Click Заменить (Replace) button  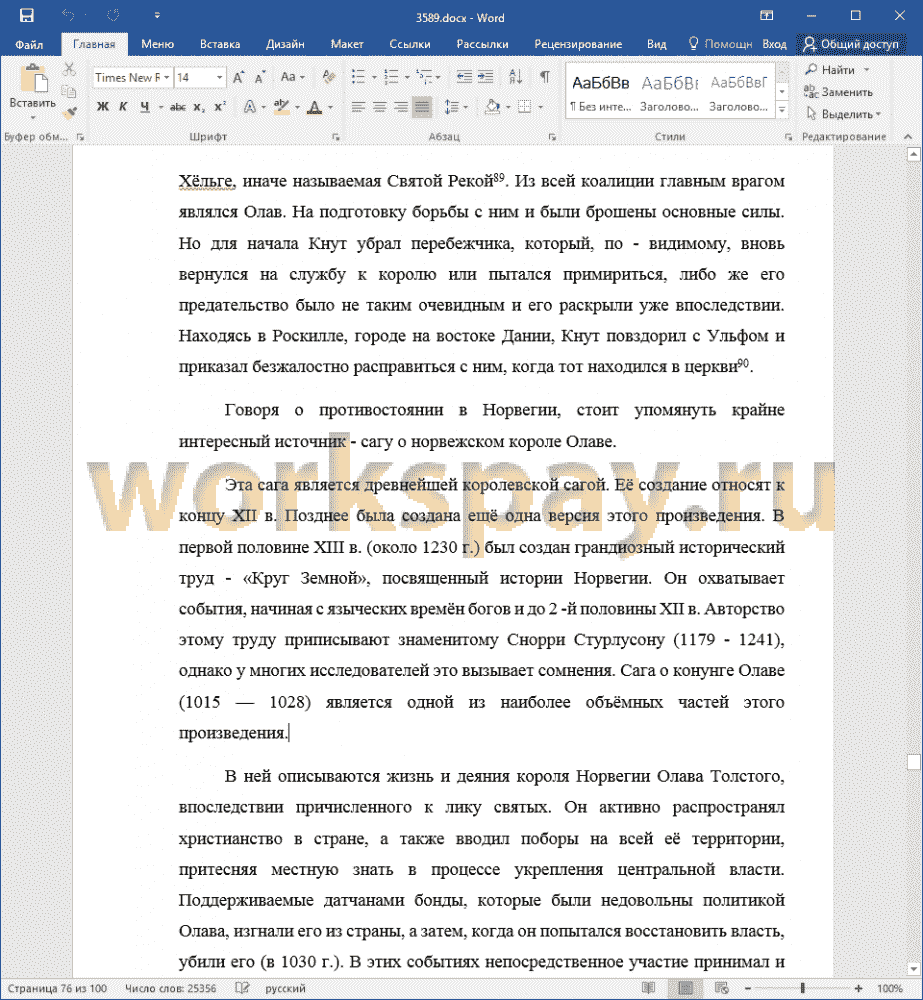tap(838, 92)
